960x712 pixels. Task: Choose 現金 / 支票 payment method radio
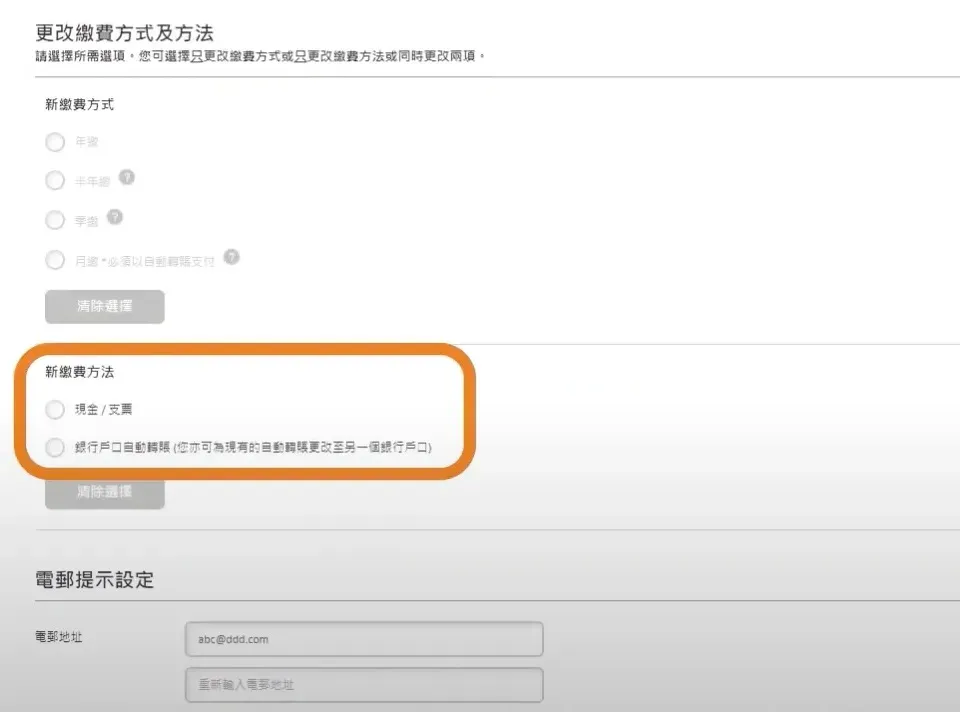tap(55, 410)
